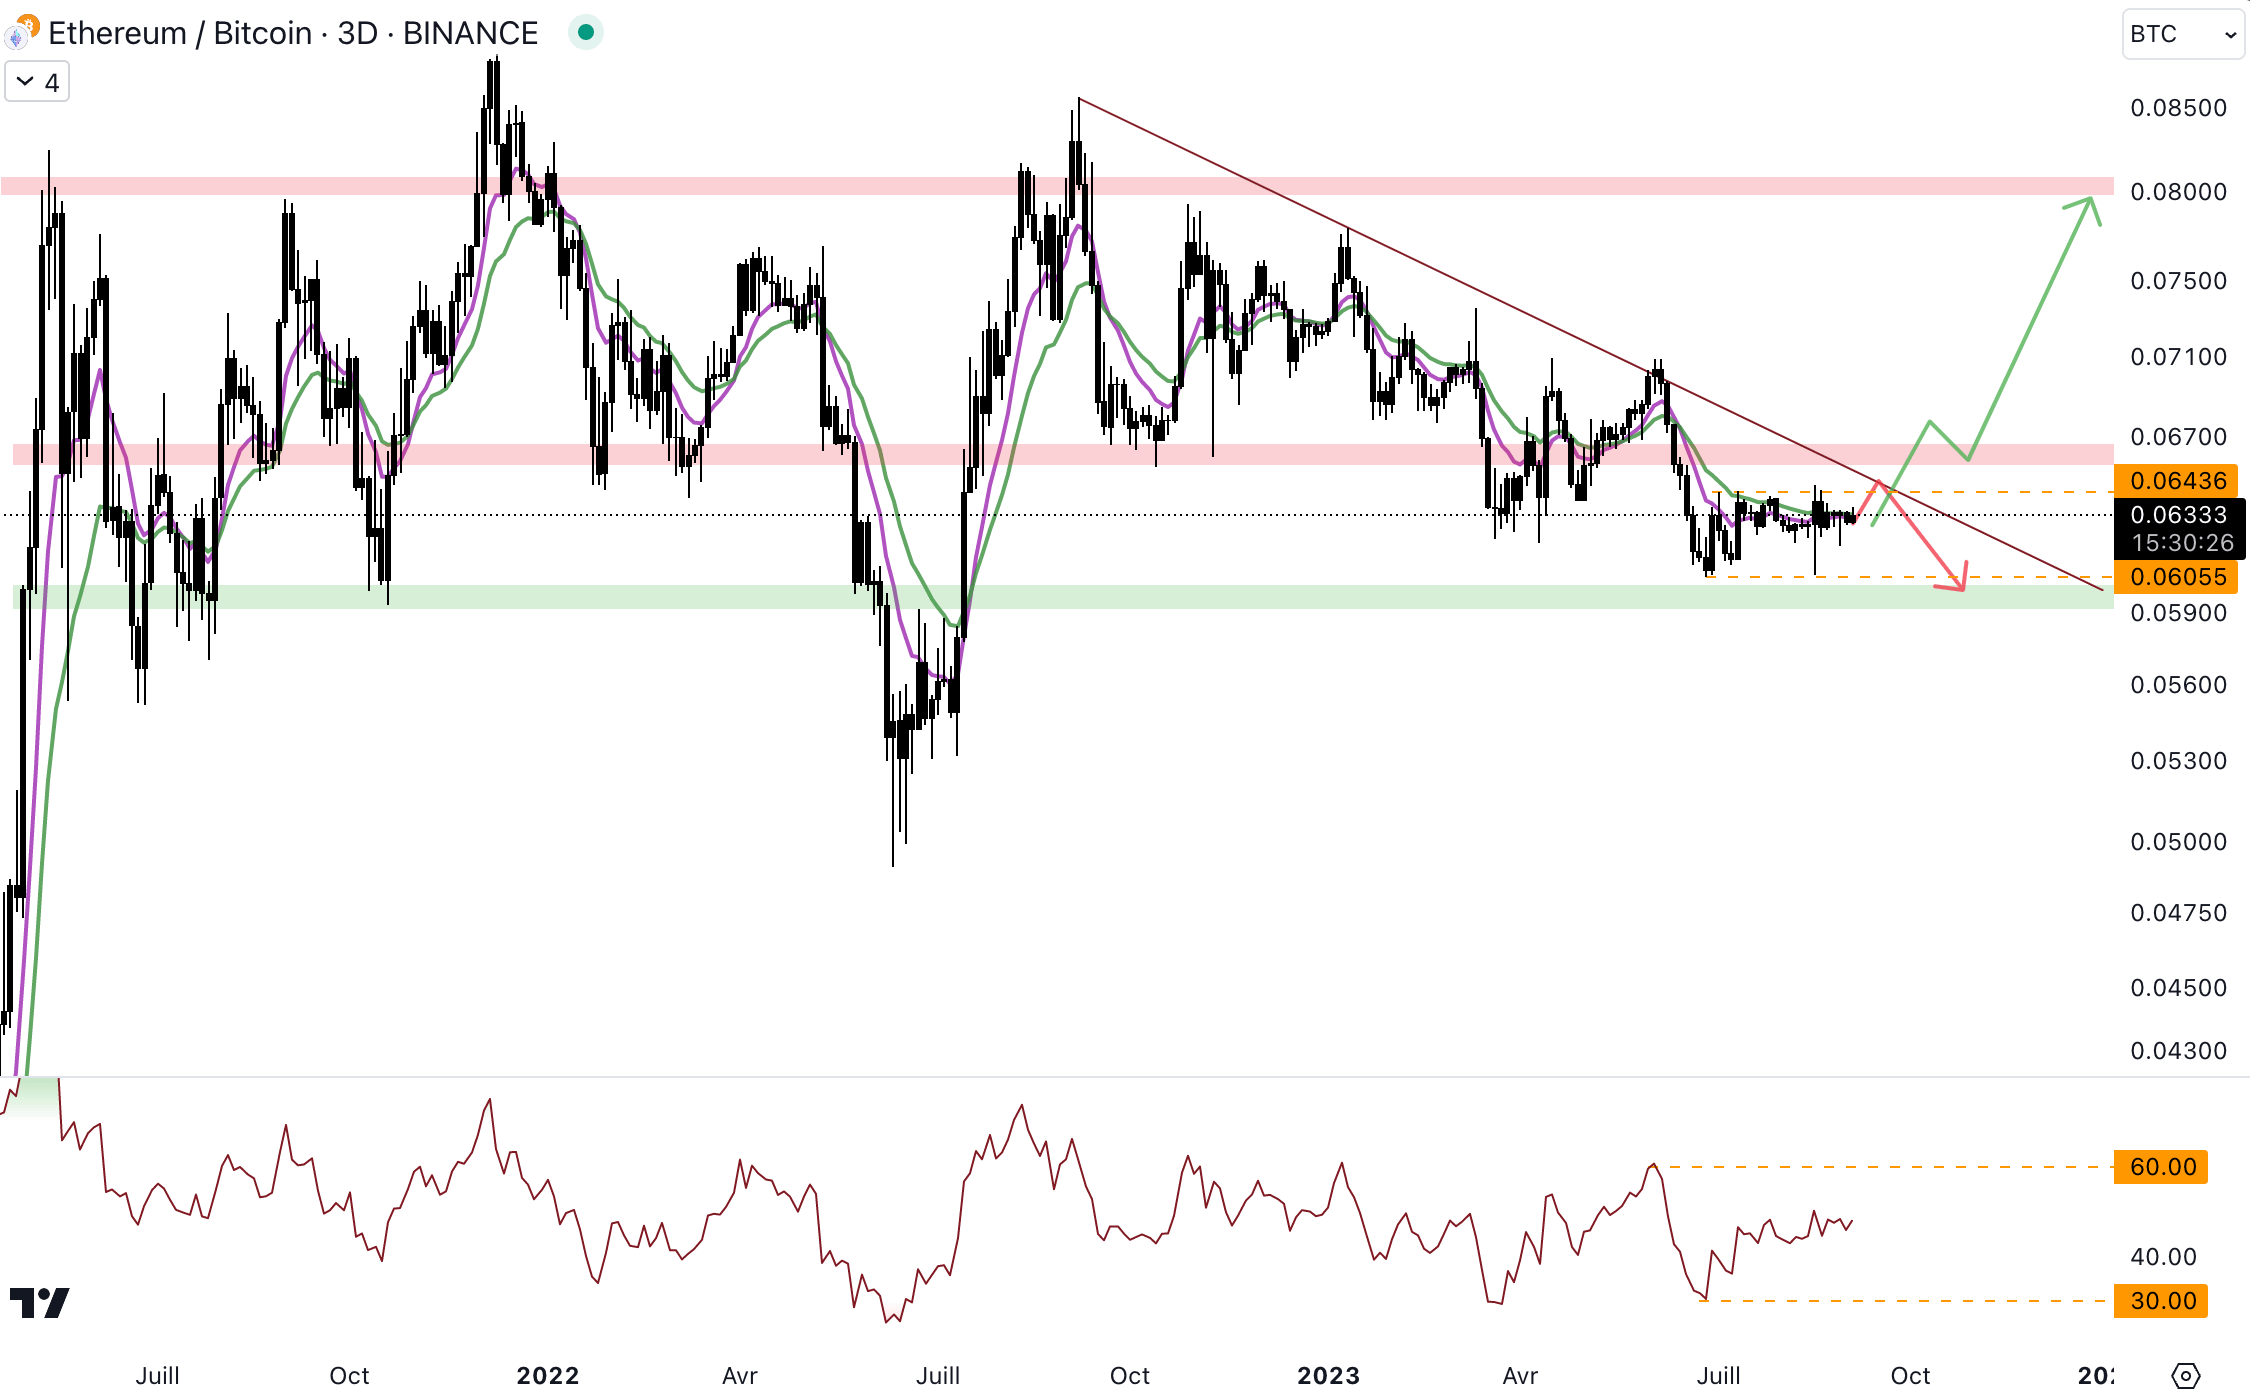
Task: Click the orange 0.06055 price label
Action: tap(2178, 577)
